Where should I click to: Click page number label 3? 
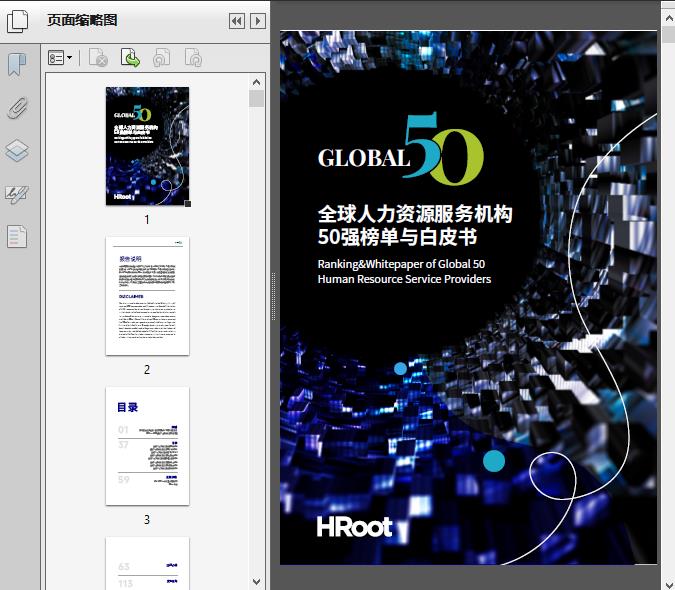coord(147,520)
